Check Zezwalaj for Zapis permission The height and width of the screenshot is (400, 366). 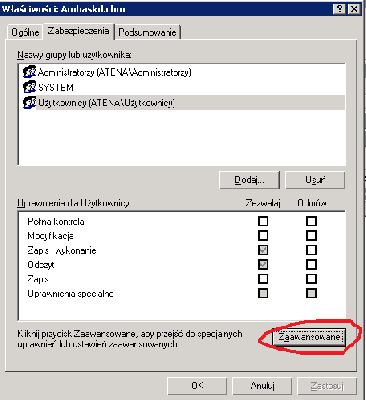263,279
